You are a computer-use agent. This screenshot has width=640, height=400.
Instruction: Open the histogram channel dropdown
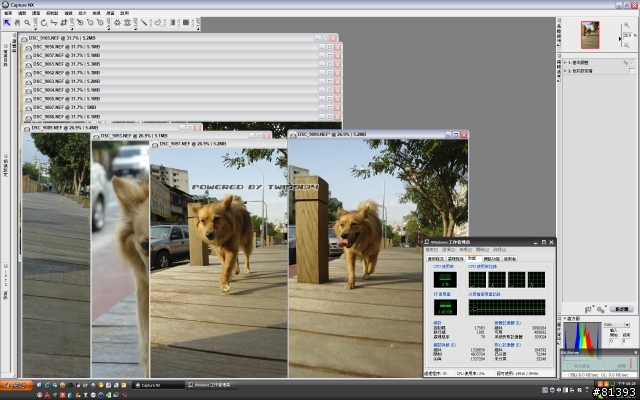pyautogui.click(x=627, y=325)
